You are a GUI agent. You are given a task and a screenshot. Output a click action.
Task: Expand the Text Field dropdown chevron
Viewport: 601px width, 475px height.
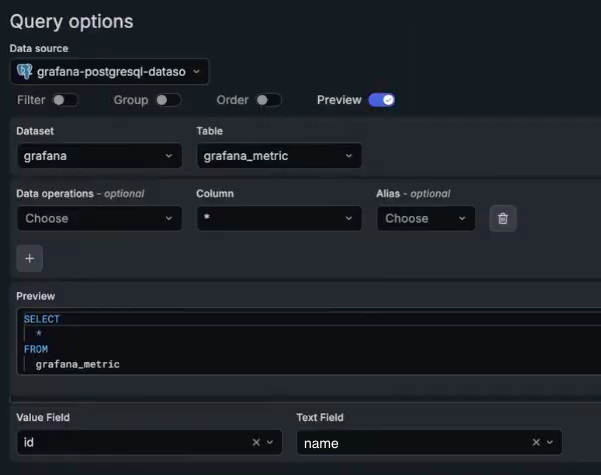click(x=550, y=442)
